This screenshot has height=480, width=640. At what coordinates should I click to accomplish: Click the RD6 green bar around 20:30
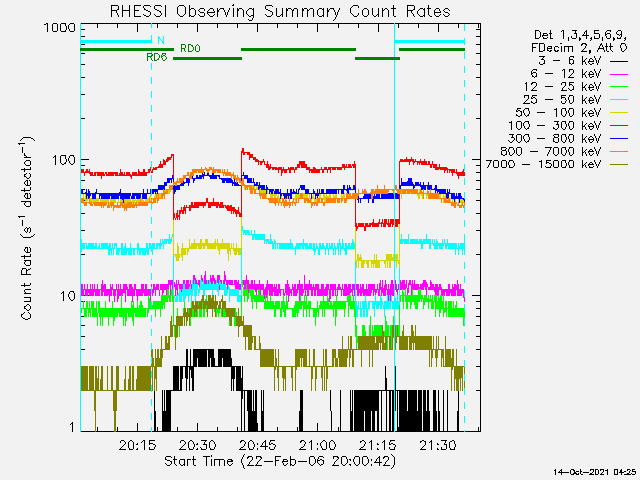(207, 58)
